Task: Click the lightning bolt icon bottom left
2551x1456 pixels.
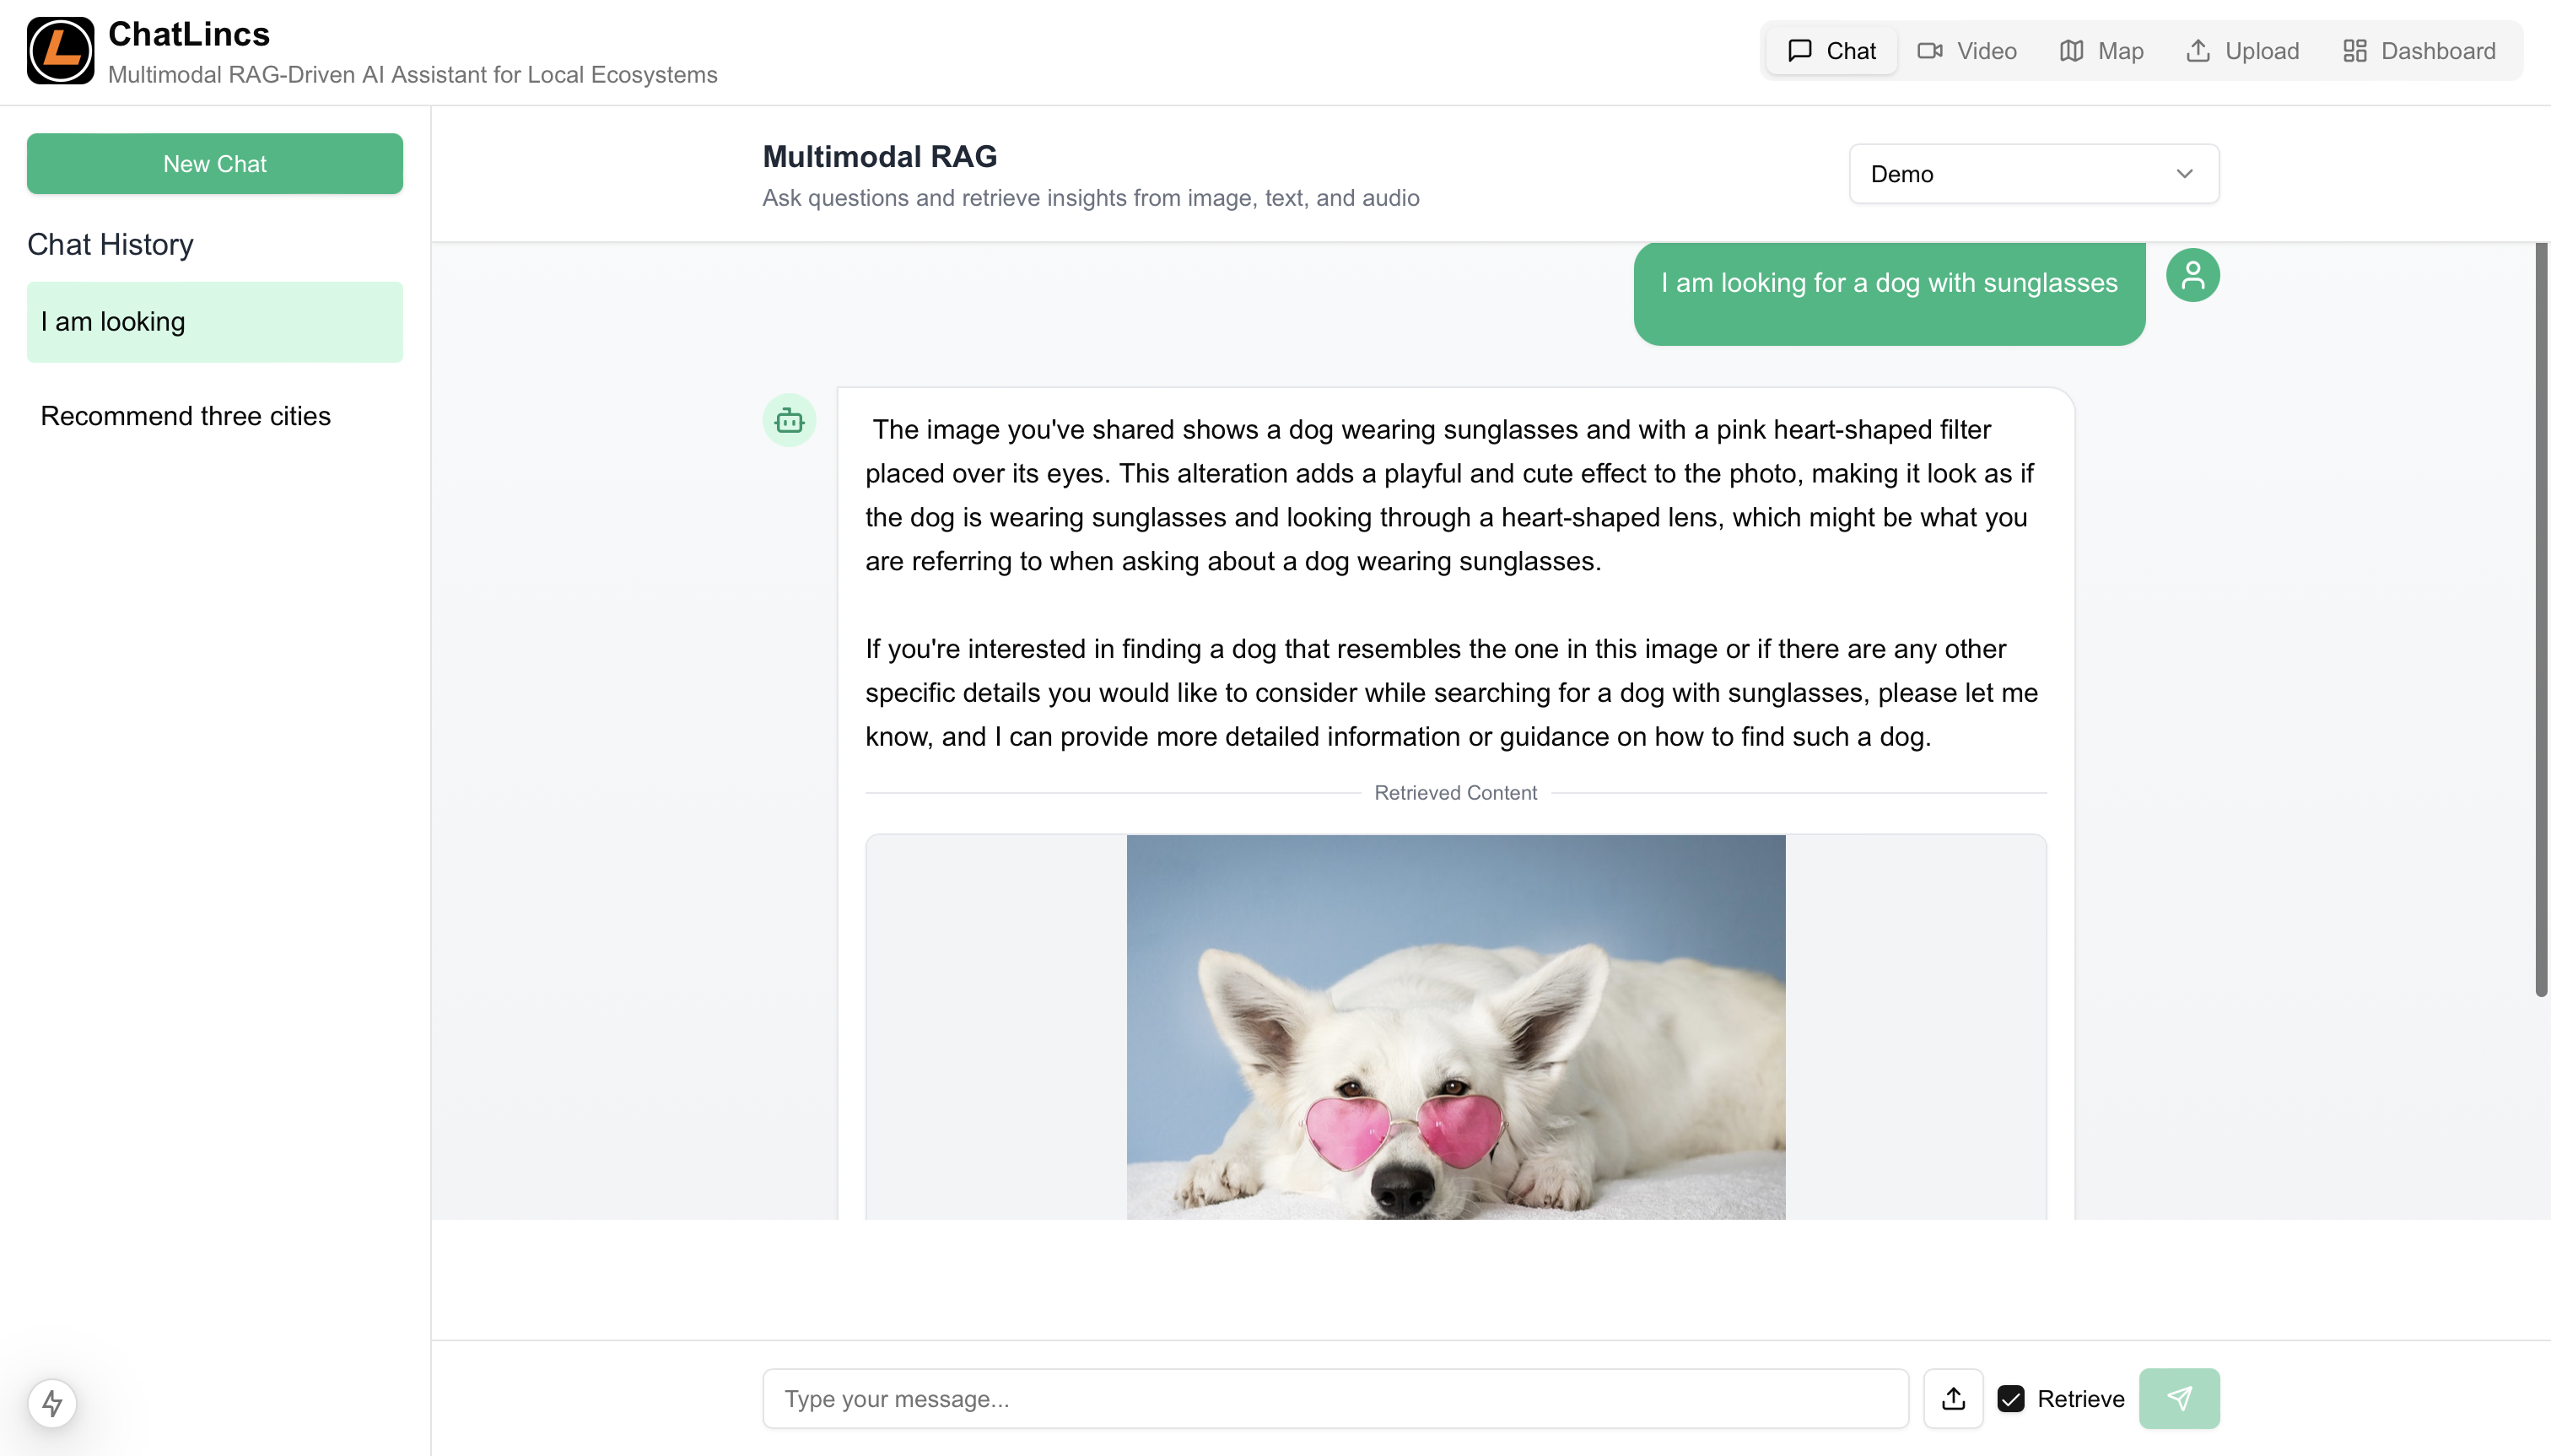Action: coord(52,1403)
